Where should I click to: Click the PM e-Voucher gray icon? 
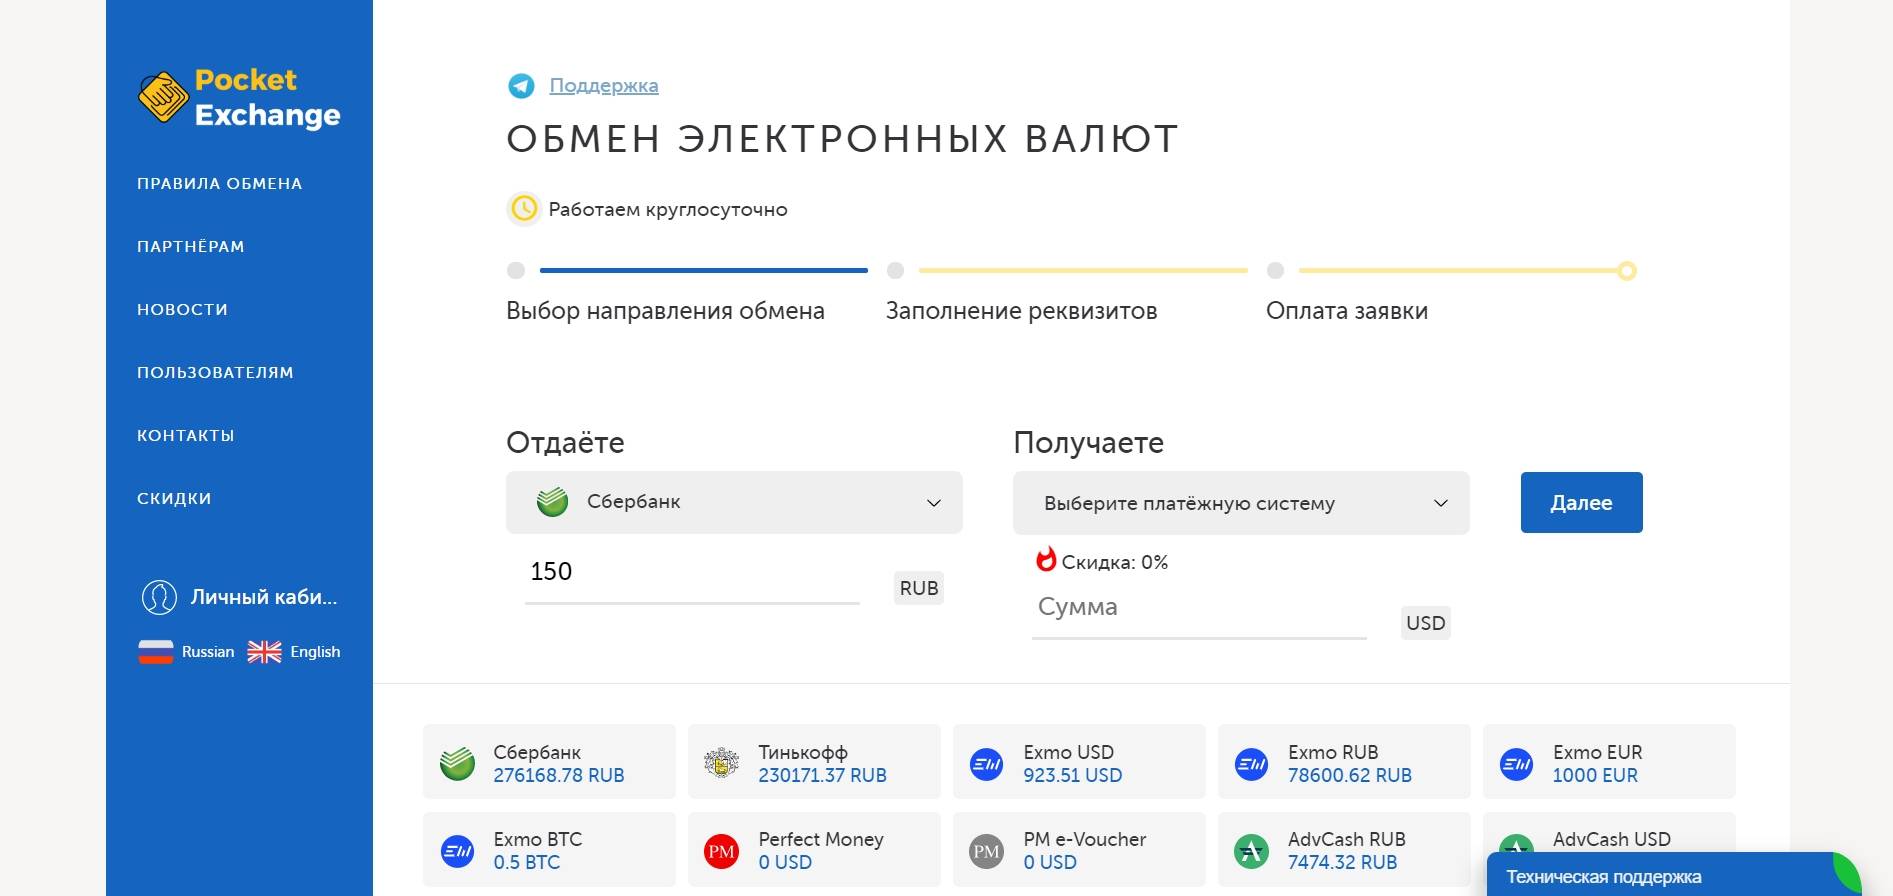tap(987, 851)
